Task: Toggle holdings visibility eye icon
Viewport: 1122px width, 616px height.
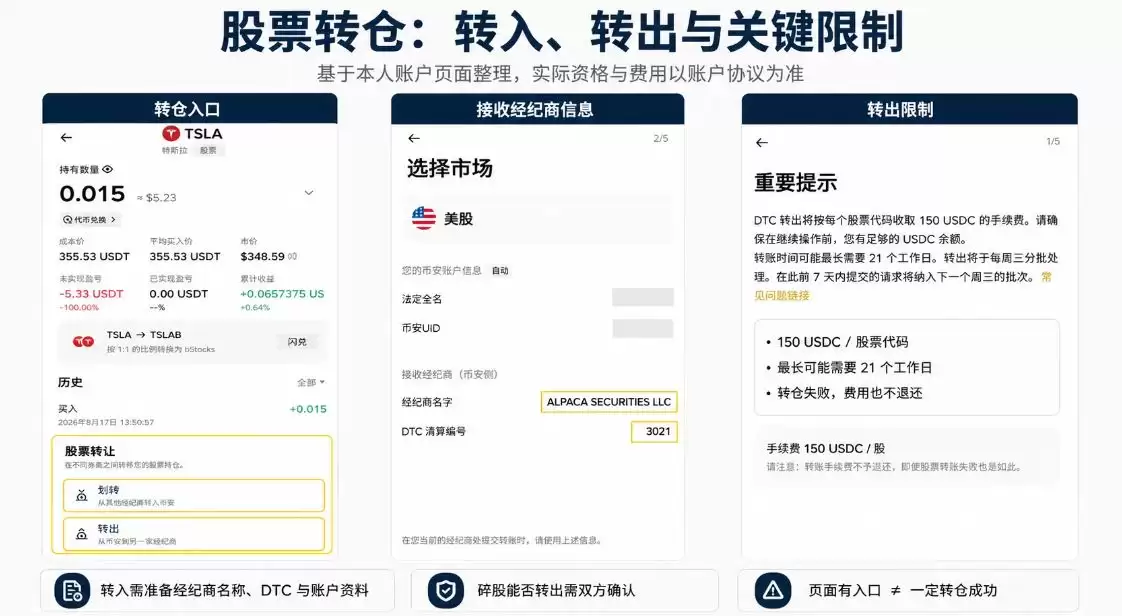Action: click(107, 170)
